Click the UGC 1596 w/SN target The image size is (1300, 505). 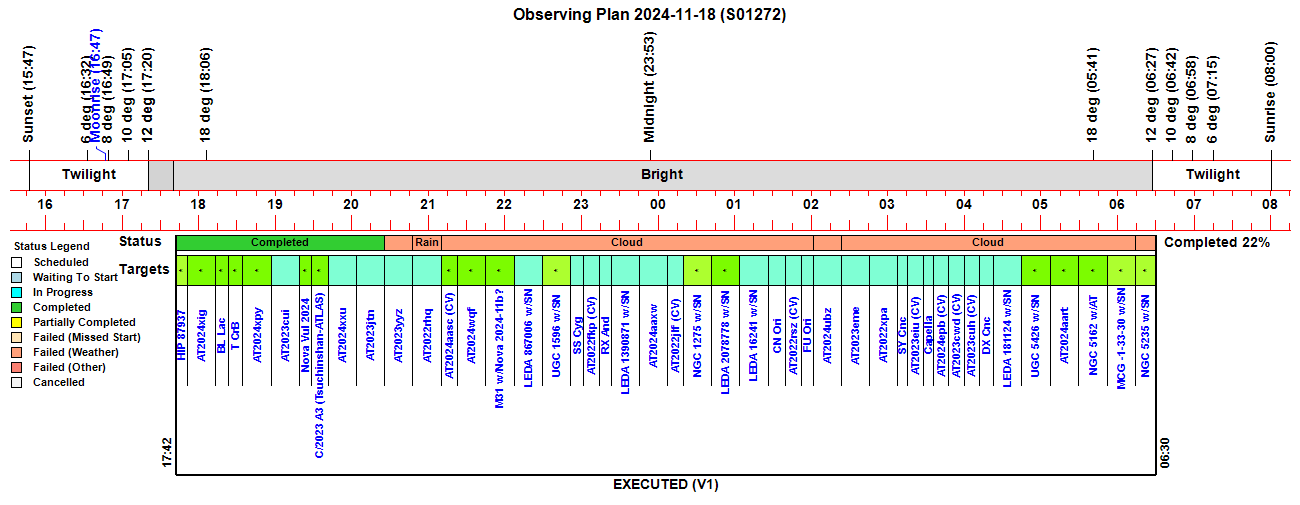[556, 338]
